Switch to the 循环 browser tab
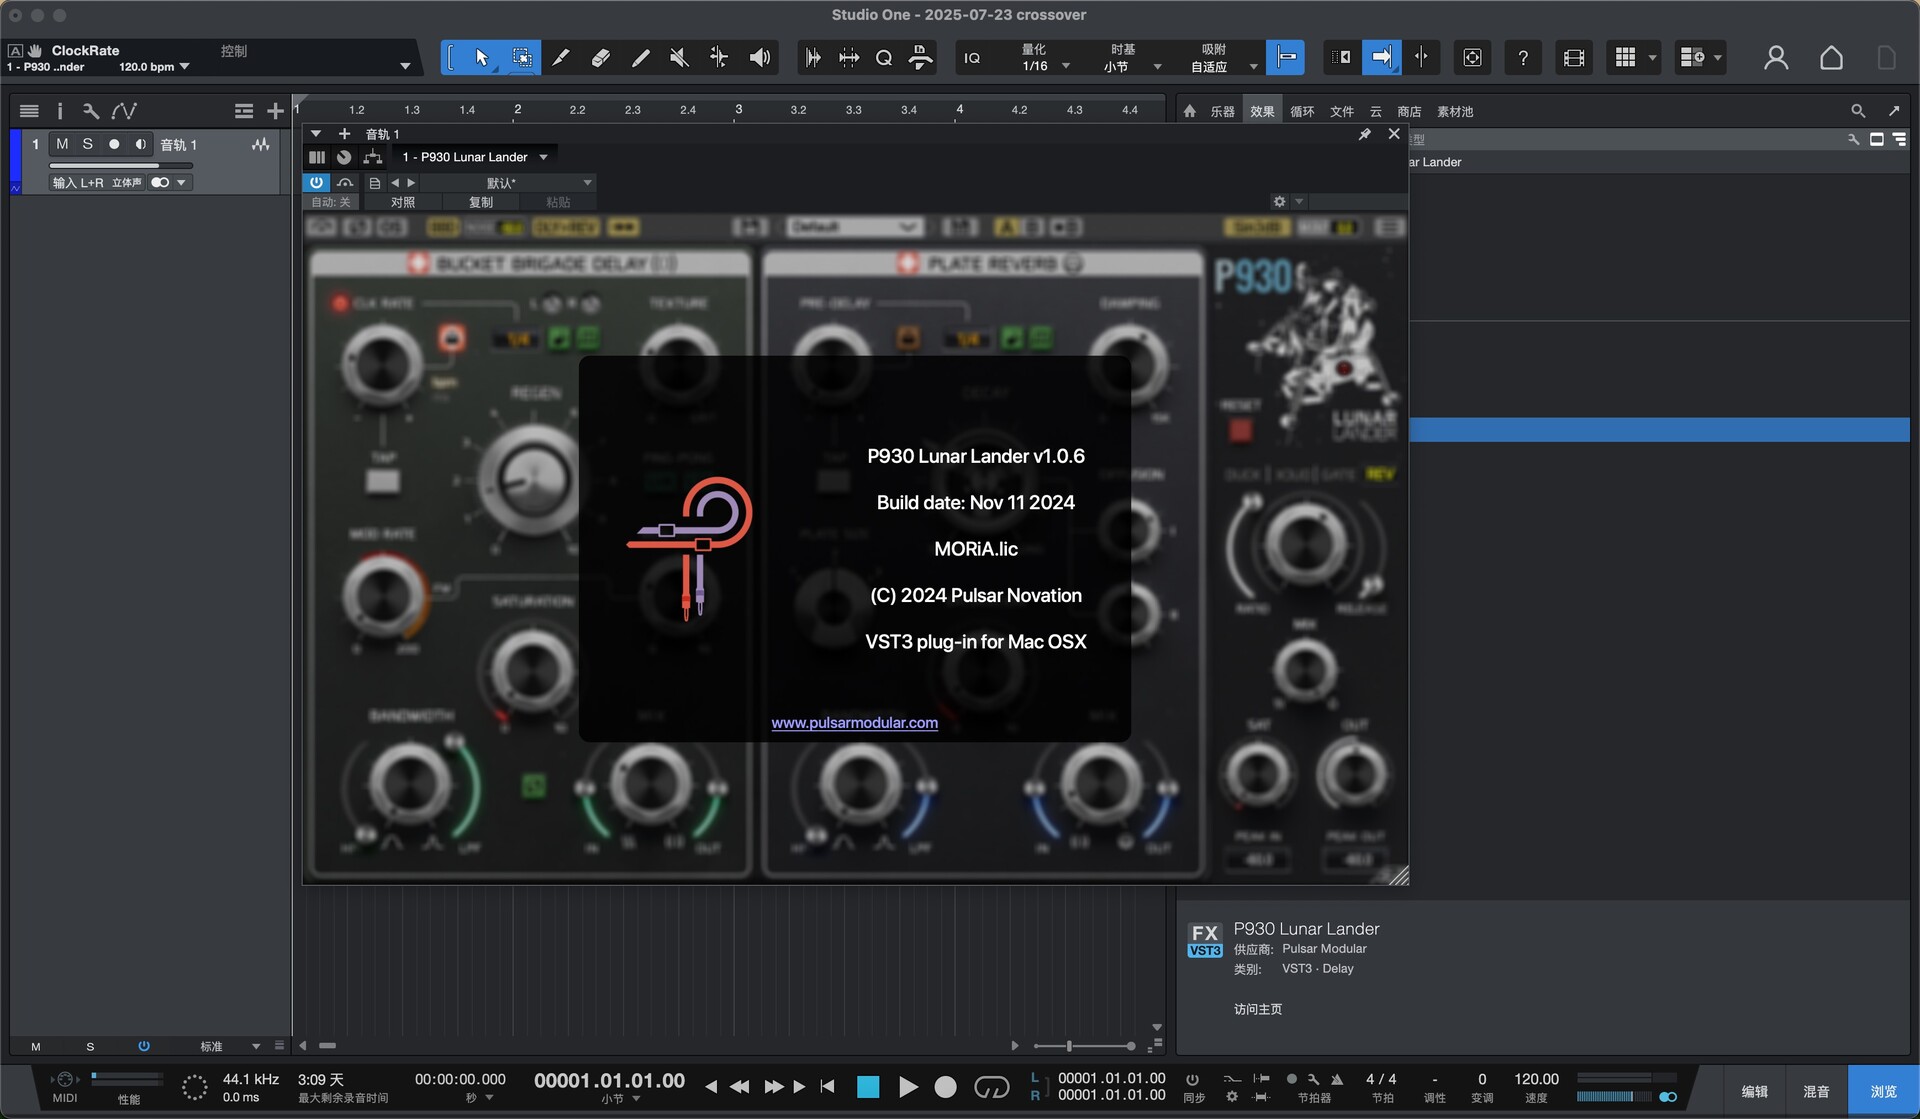 point(1302,111)
